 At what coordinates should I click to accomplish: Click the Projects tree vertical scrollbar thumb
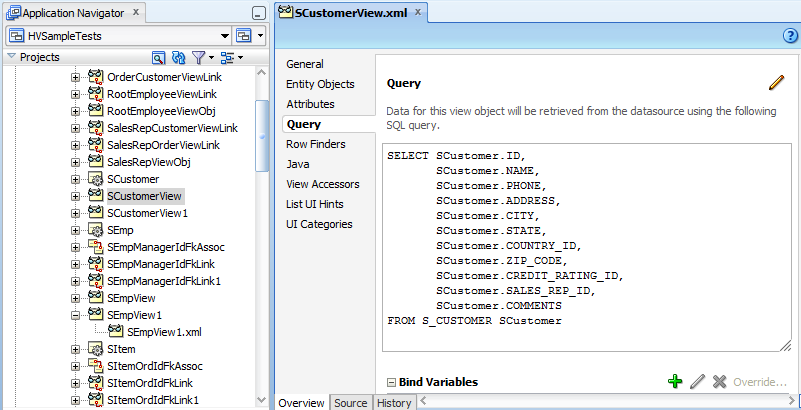coord(262,136)
